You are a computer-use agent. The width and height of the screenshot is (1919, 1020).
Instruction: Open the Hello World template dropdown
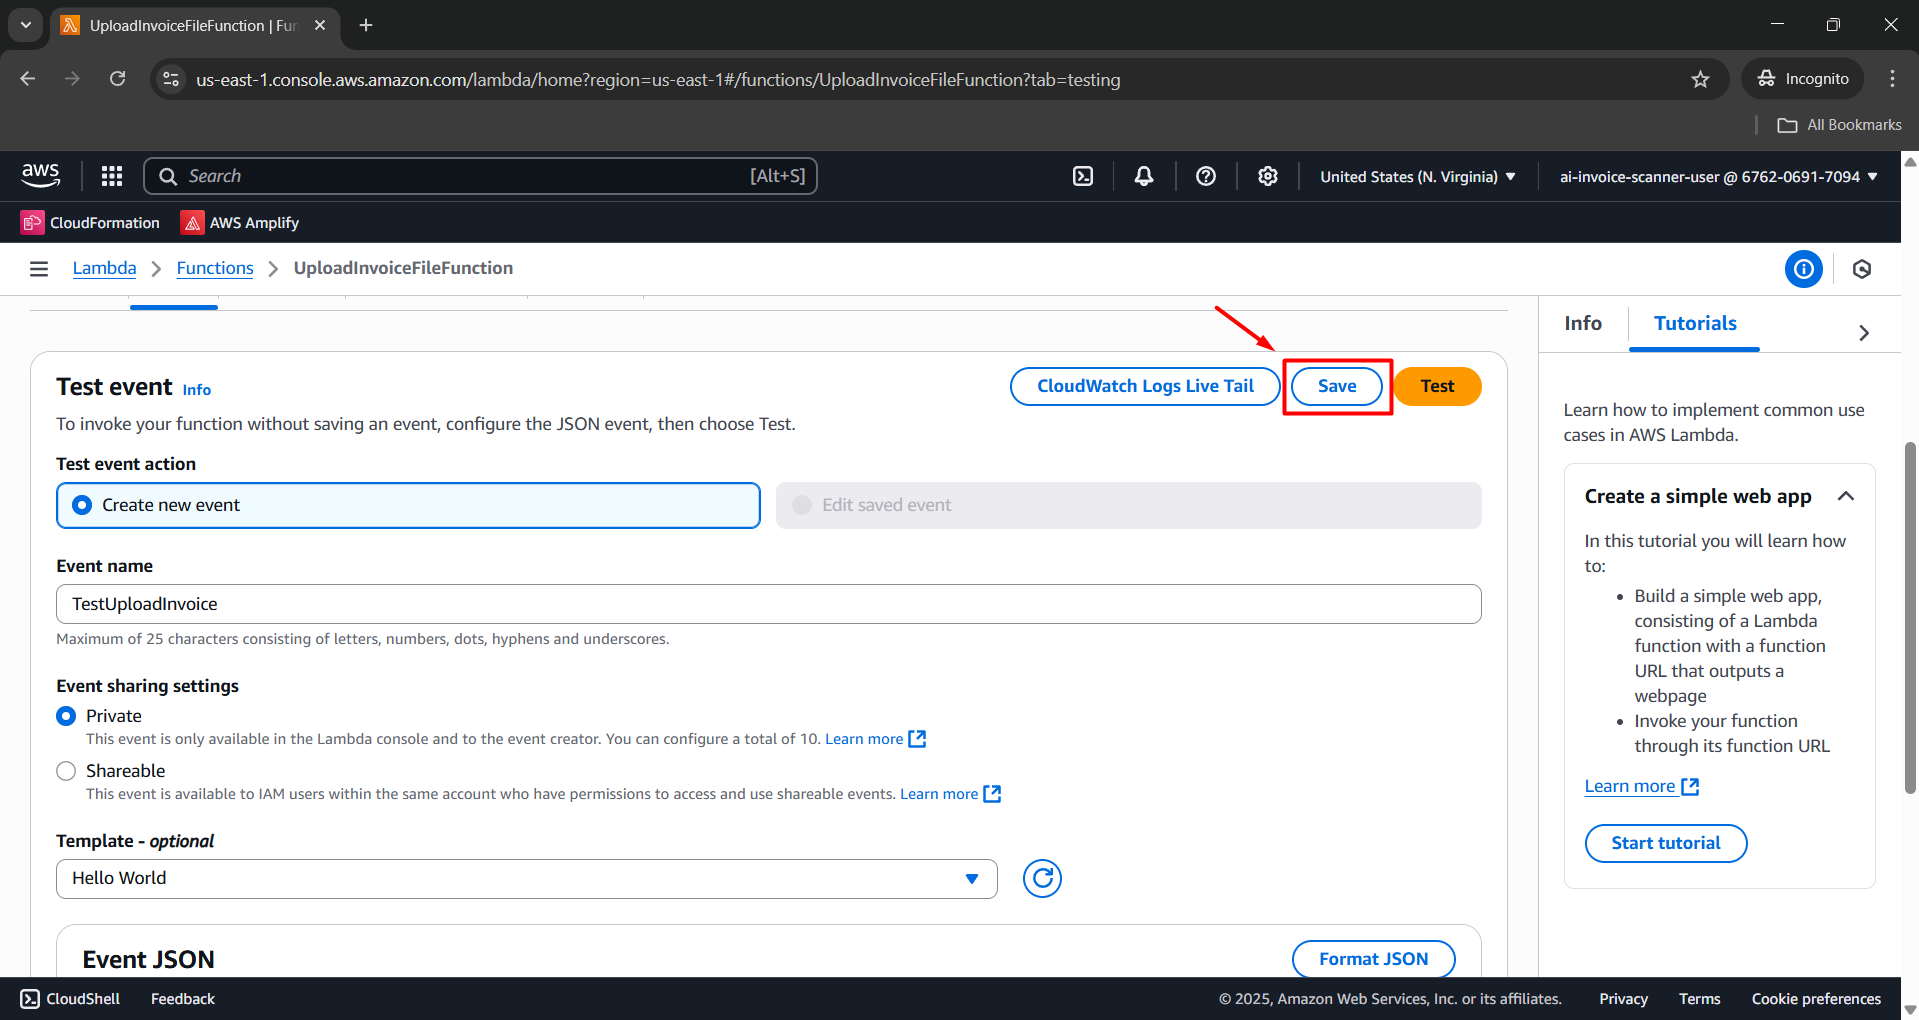[526, 878]
